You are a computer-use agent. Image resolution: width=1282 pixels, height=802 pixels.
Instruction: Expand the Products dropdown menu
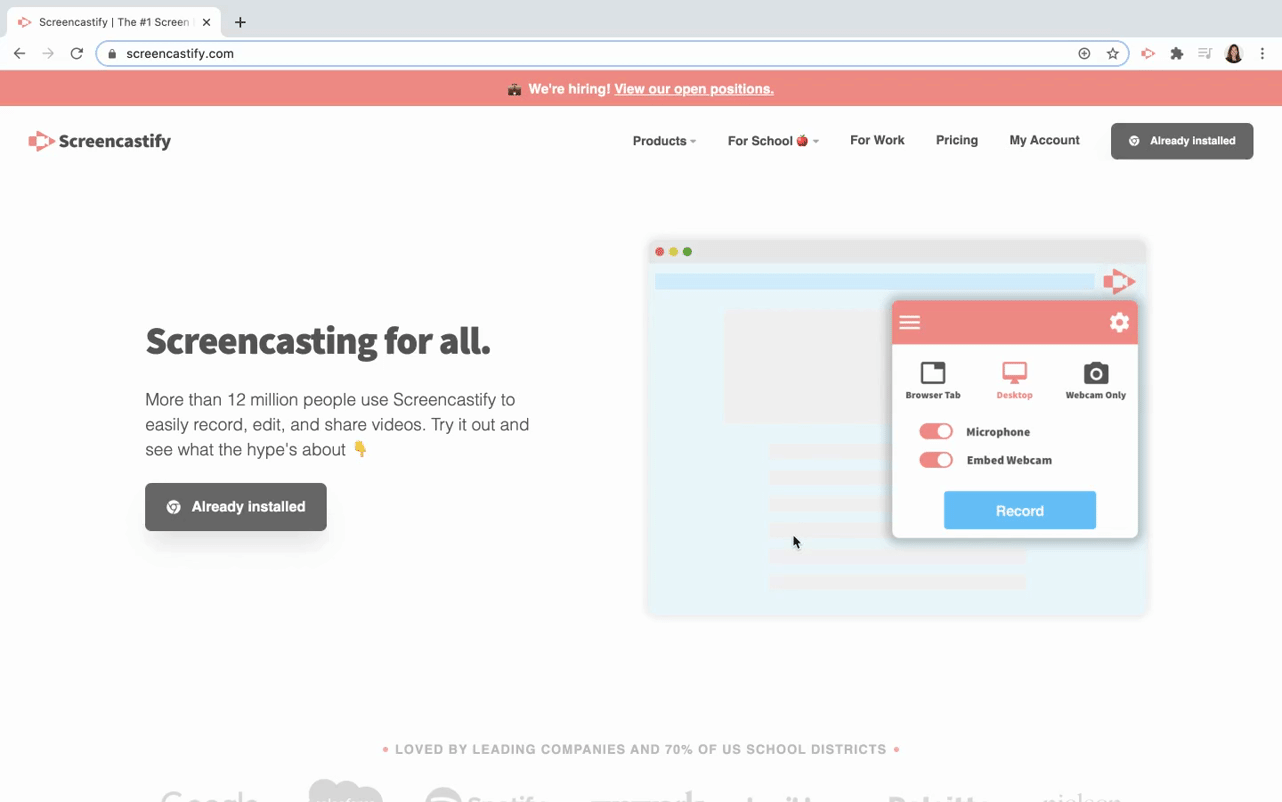[x=664, y=141]
